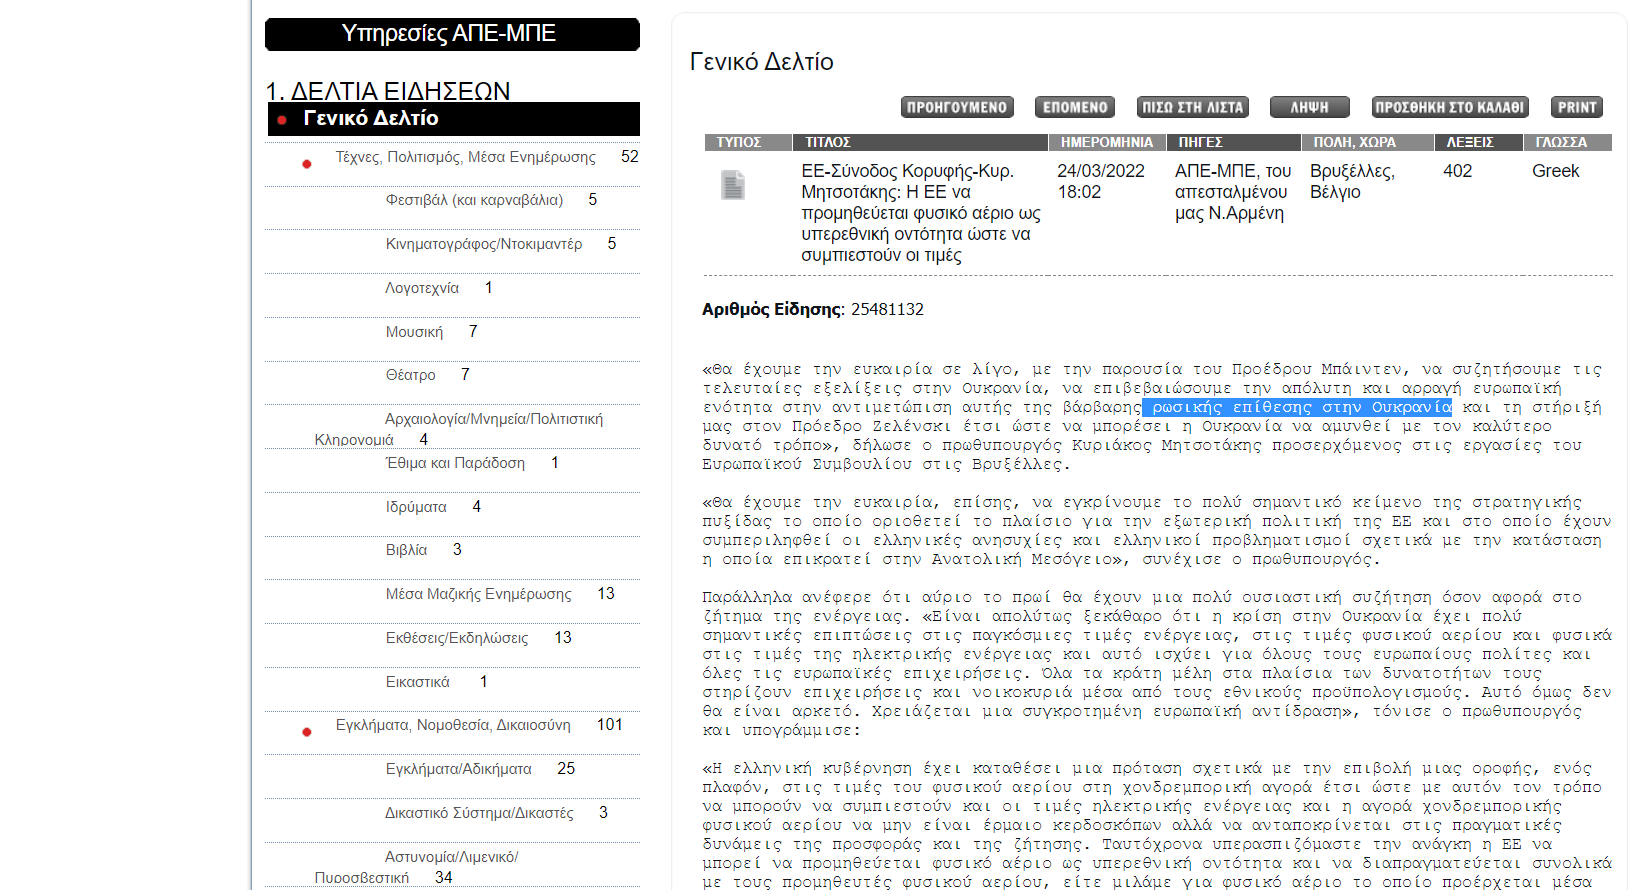
Task: Open the Θέατρο subcategory
Action: [410, 375]
